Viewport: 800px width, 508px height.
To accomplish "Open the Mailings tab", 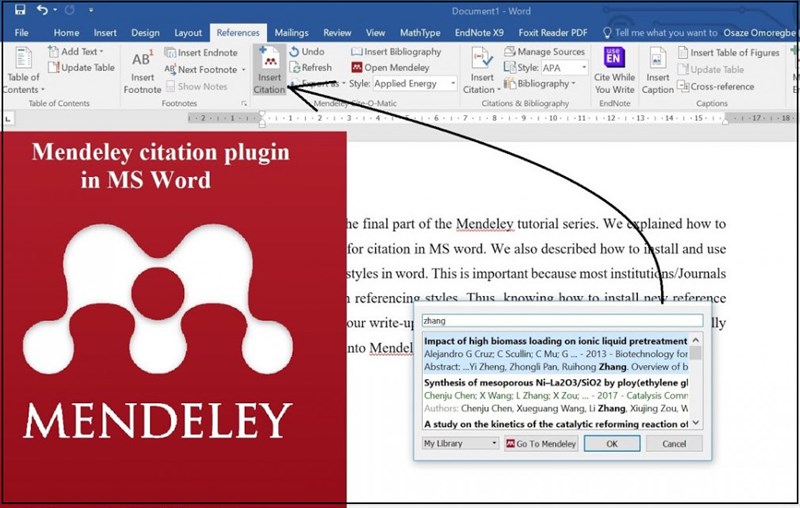I will click(291, 33).
